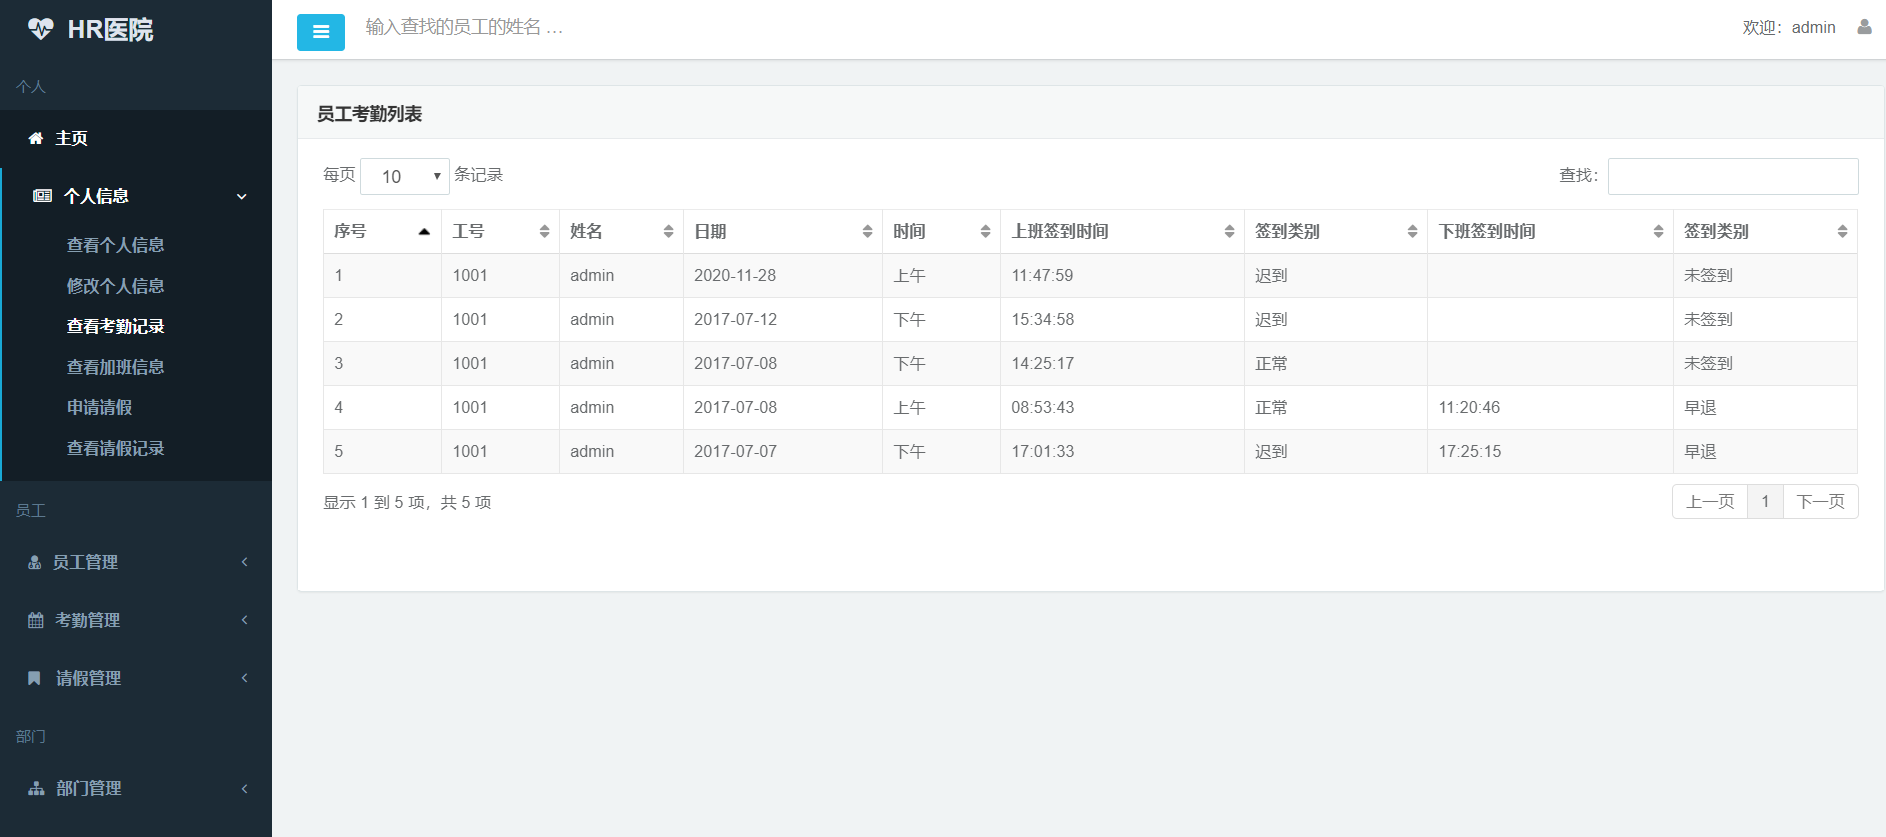The image size is (1886, 837).
Task: Open the user profile icon next to admin
Action: pyautogui.click(x=1864, y=27)
